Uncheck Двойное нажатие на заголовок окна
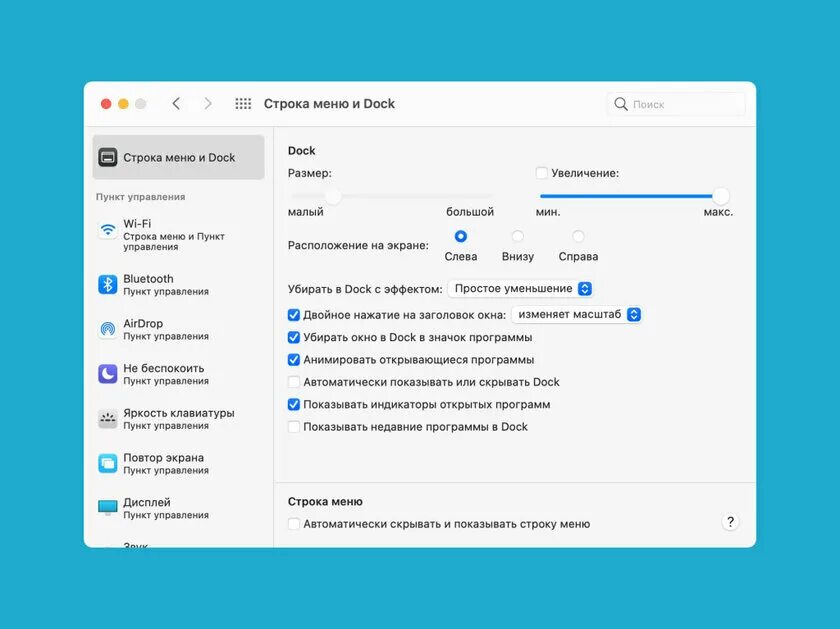Viewport: 840px width, 629px height. point(294,315)
